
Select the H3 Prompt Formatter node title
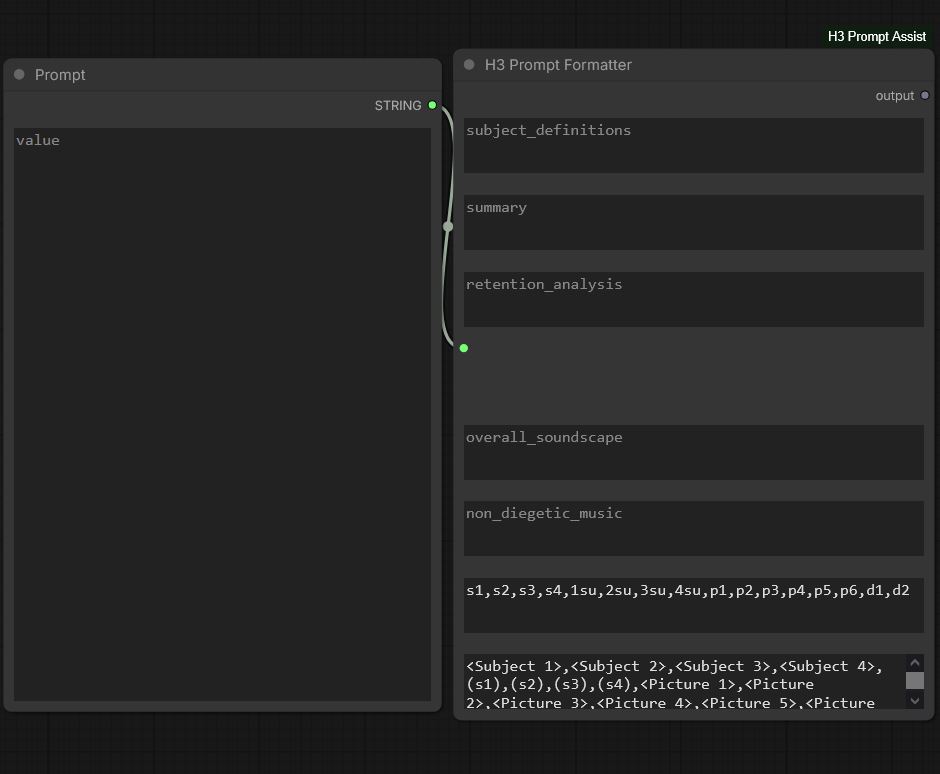click(x=558, y=65)
